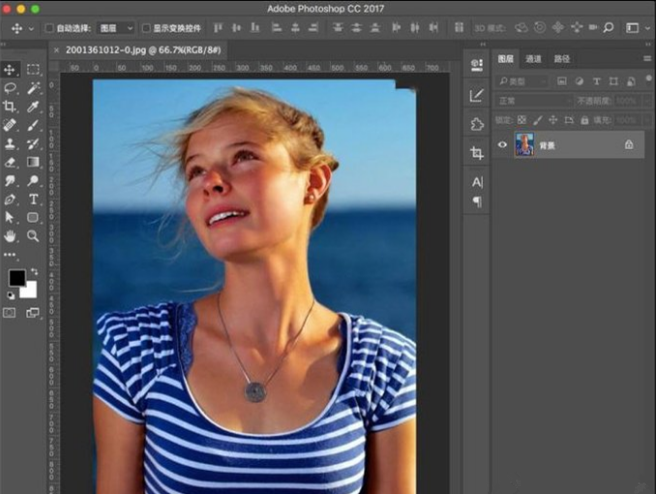Select the Clone Stamp tool
Screen dimensions: 656x494
(10, 143)
